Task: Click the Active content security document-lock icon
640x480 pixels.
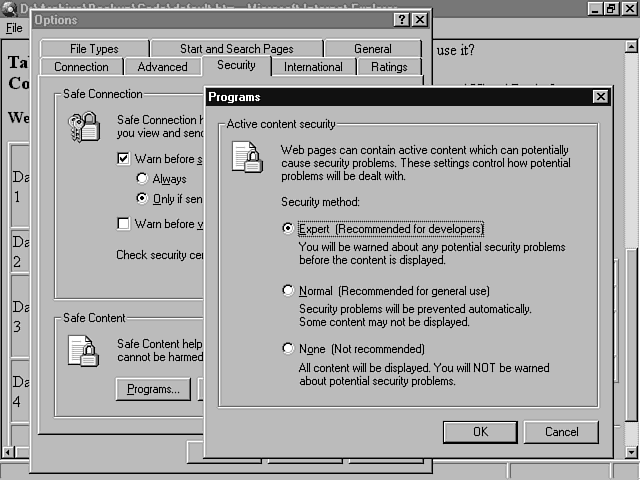Action: (246, 157)
